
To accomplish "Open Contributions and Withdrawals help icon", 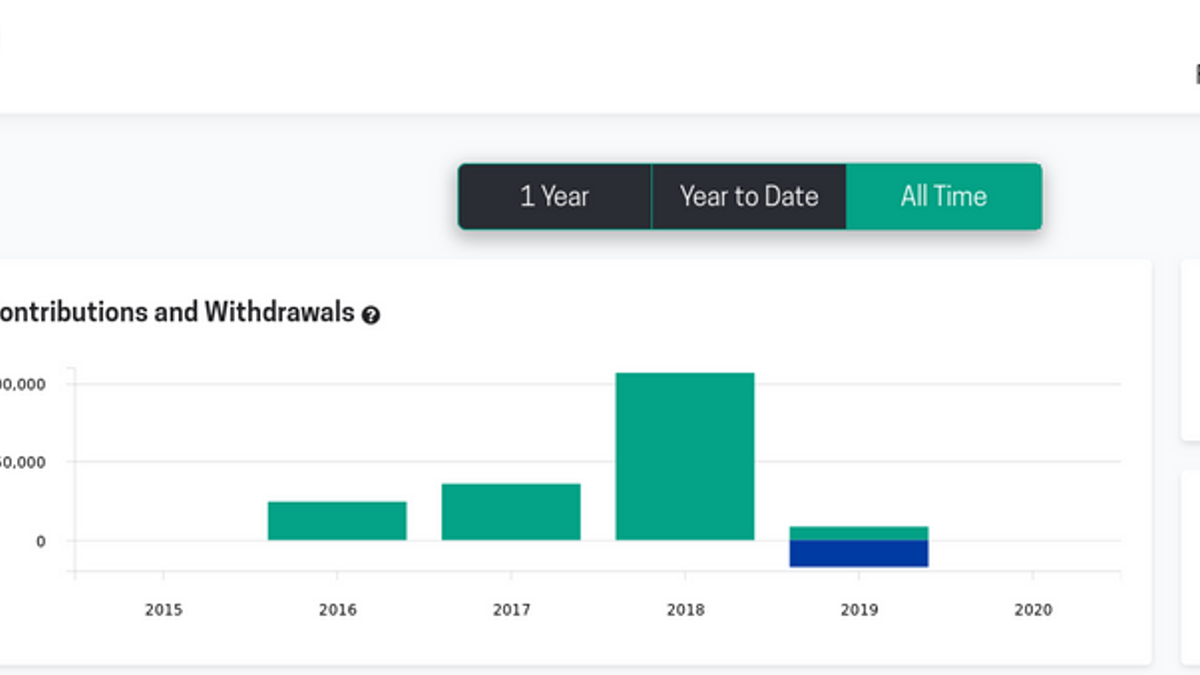I will pyautogui.click(x=371, y=315).
